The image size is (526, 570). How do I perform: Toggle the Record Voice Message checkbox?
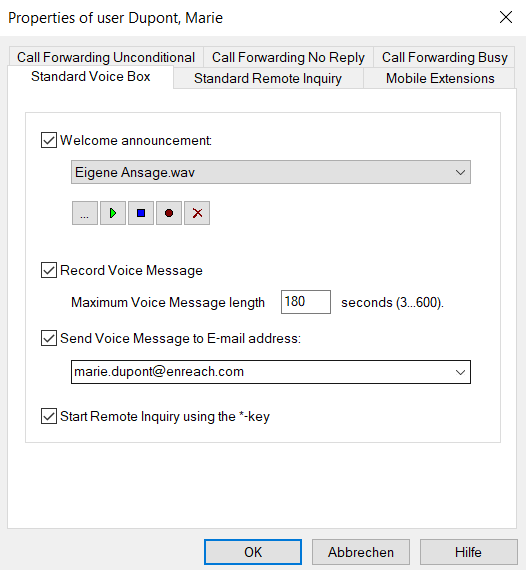pyautogui.click(x=49, y=270)
